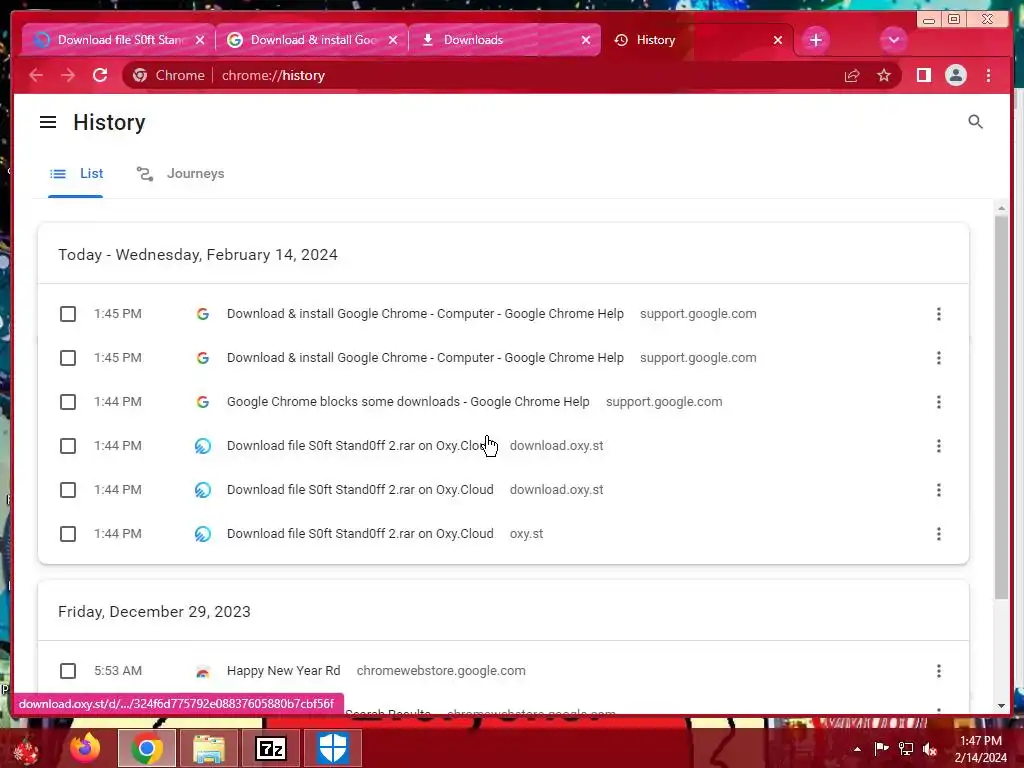Bookmark this tab with the star icon
The width and height of the screenshot is (1024, 768).
point(884,76)
